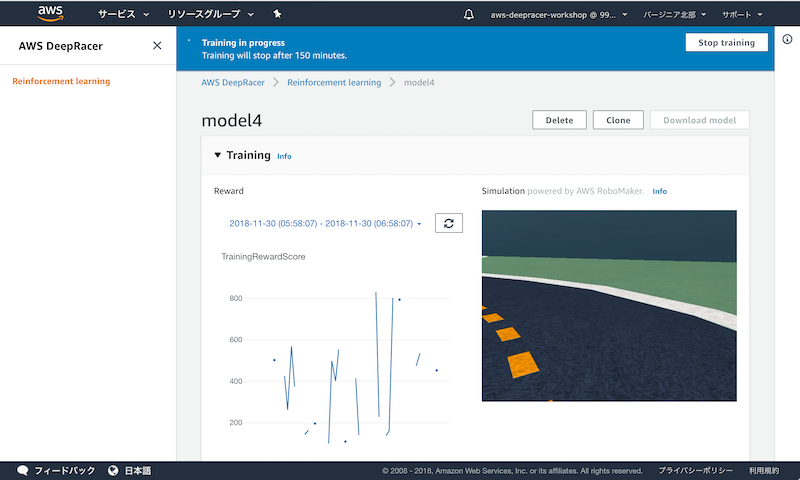The image size is (800, 480).
Task: Open the favorites pin star icon
Action: coord(277,14)
